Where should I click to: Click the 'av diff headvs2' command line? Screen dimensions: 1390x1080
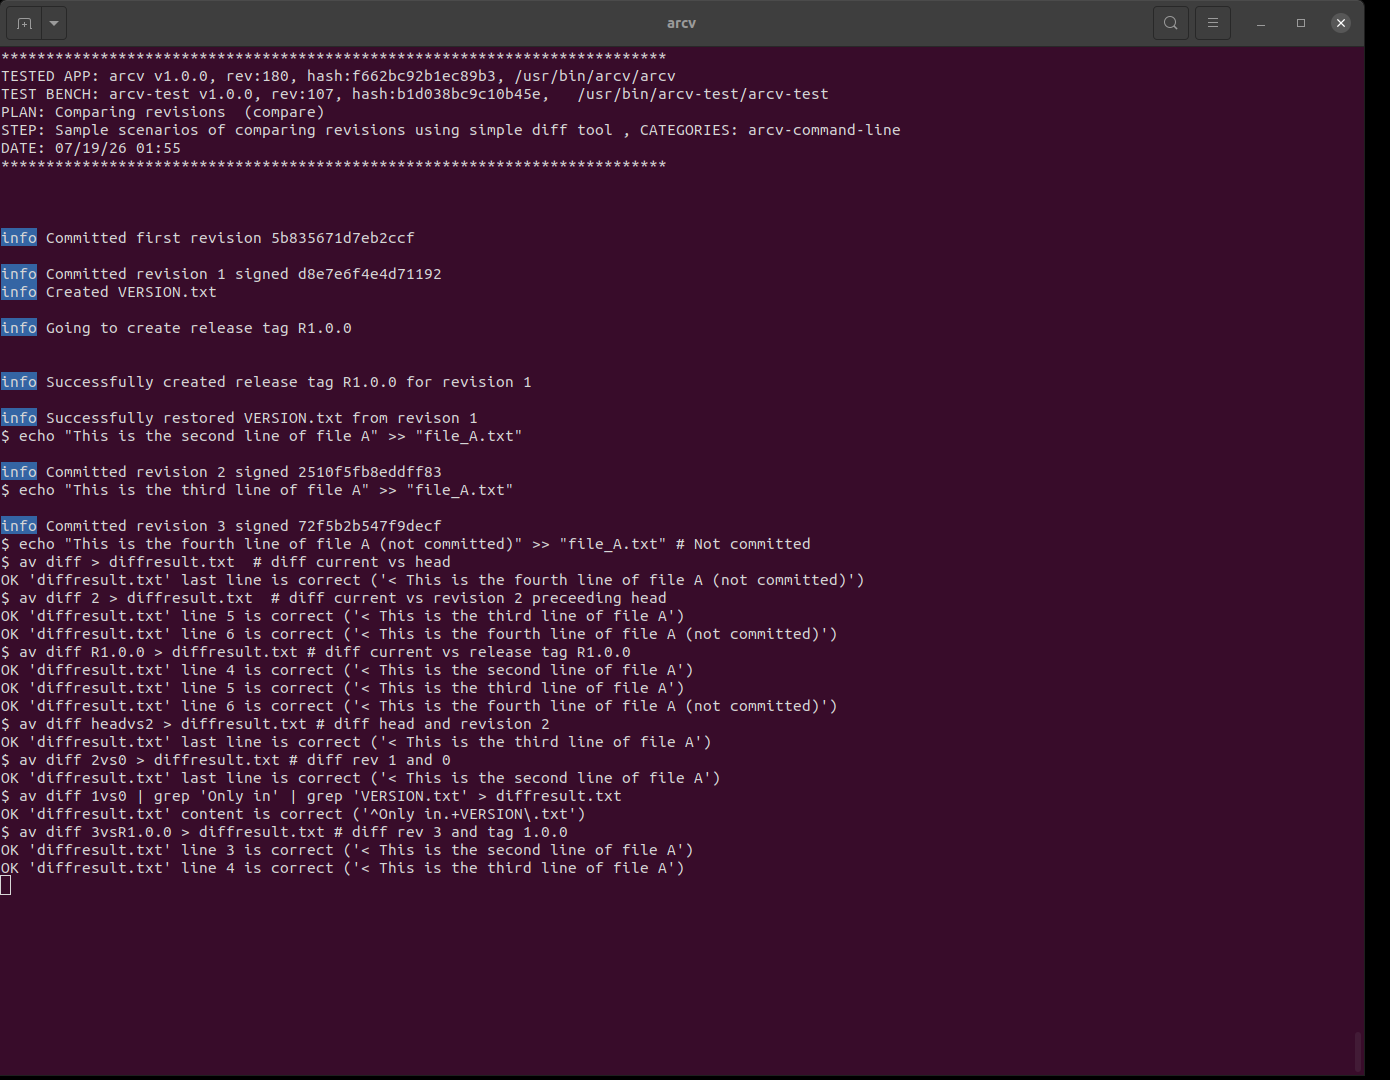coord(276,724)
